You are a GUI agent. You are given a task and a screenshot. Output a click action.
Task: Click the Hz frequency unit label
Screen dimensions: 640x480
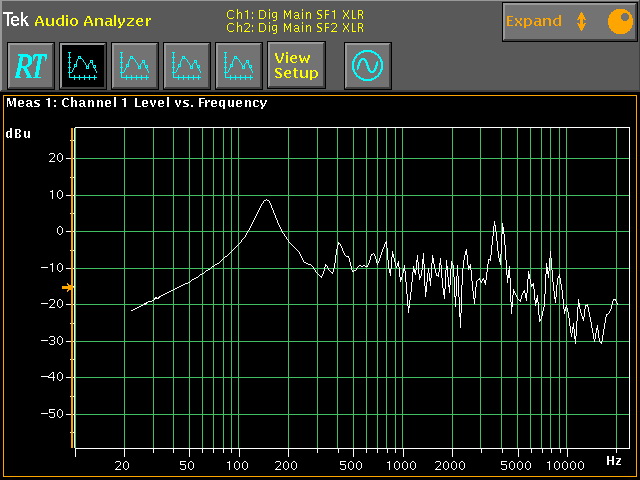coord(613,461)
